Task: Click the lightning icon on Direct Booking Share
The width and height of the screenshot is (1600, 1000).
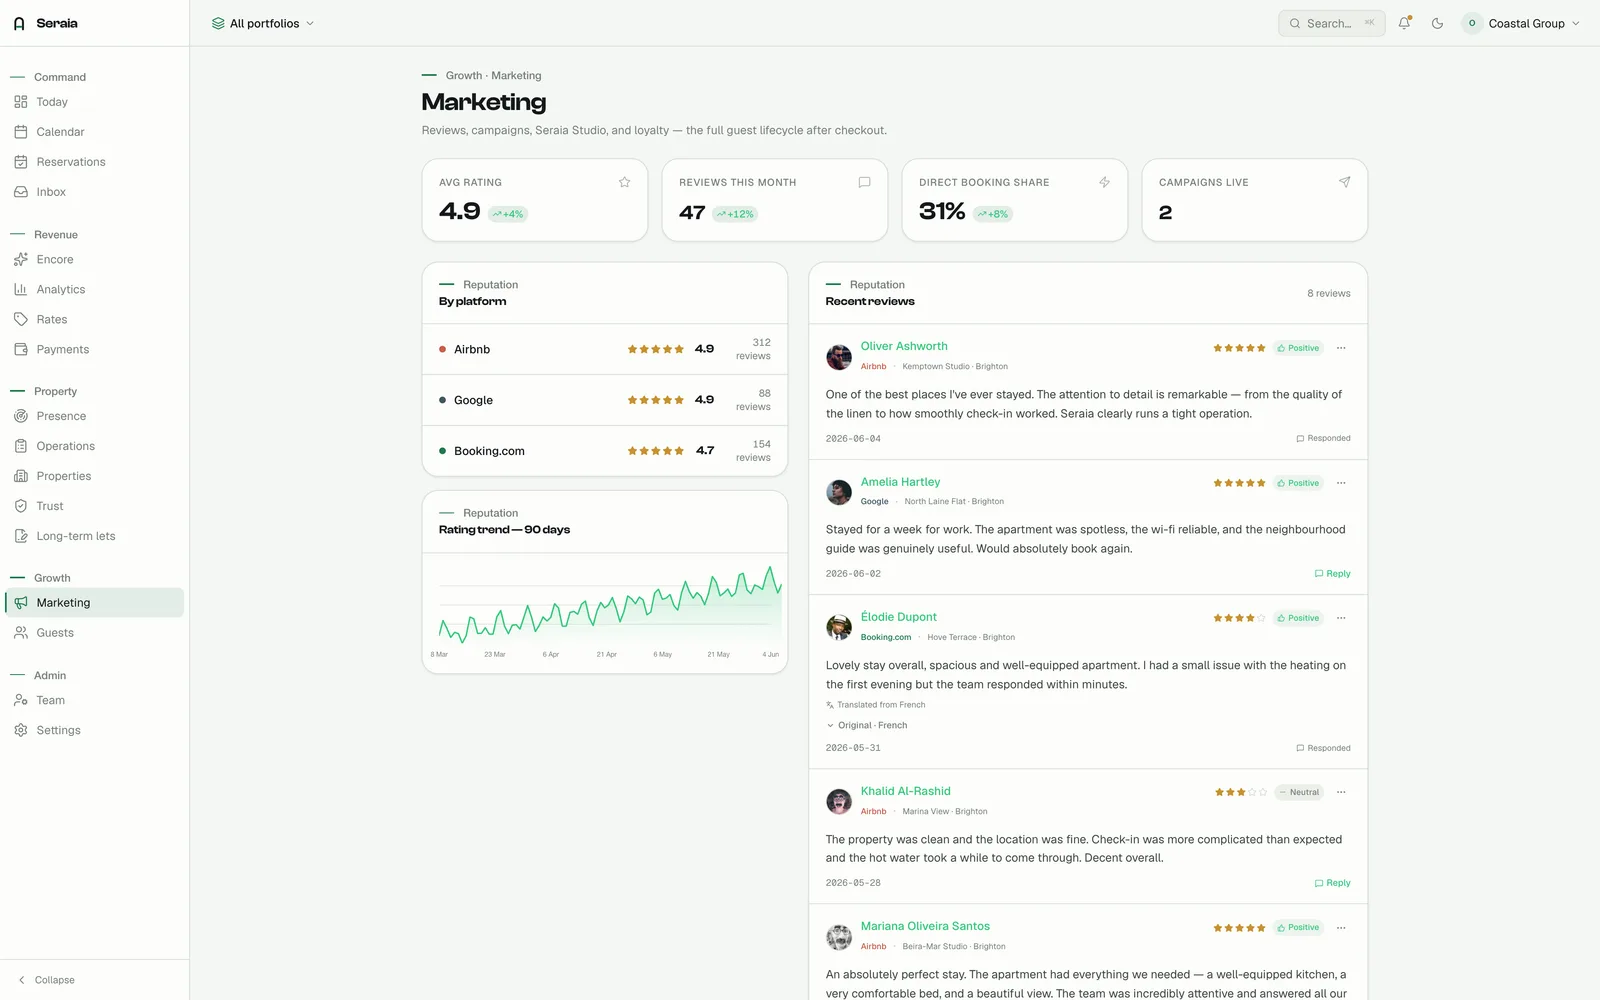Action: click(x=1104, y=182)
